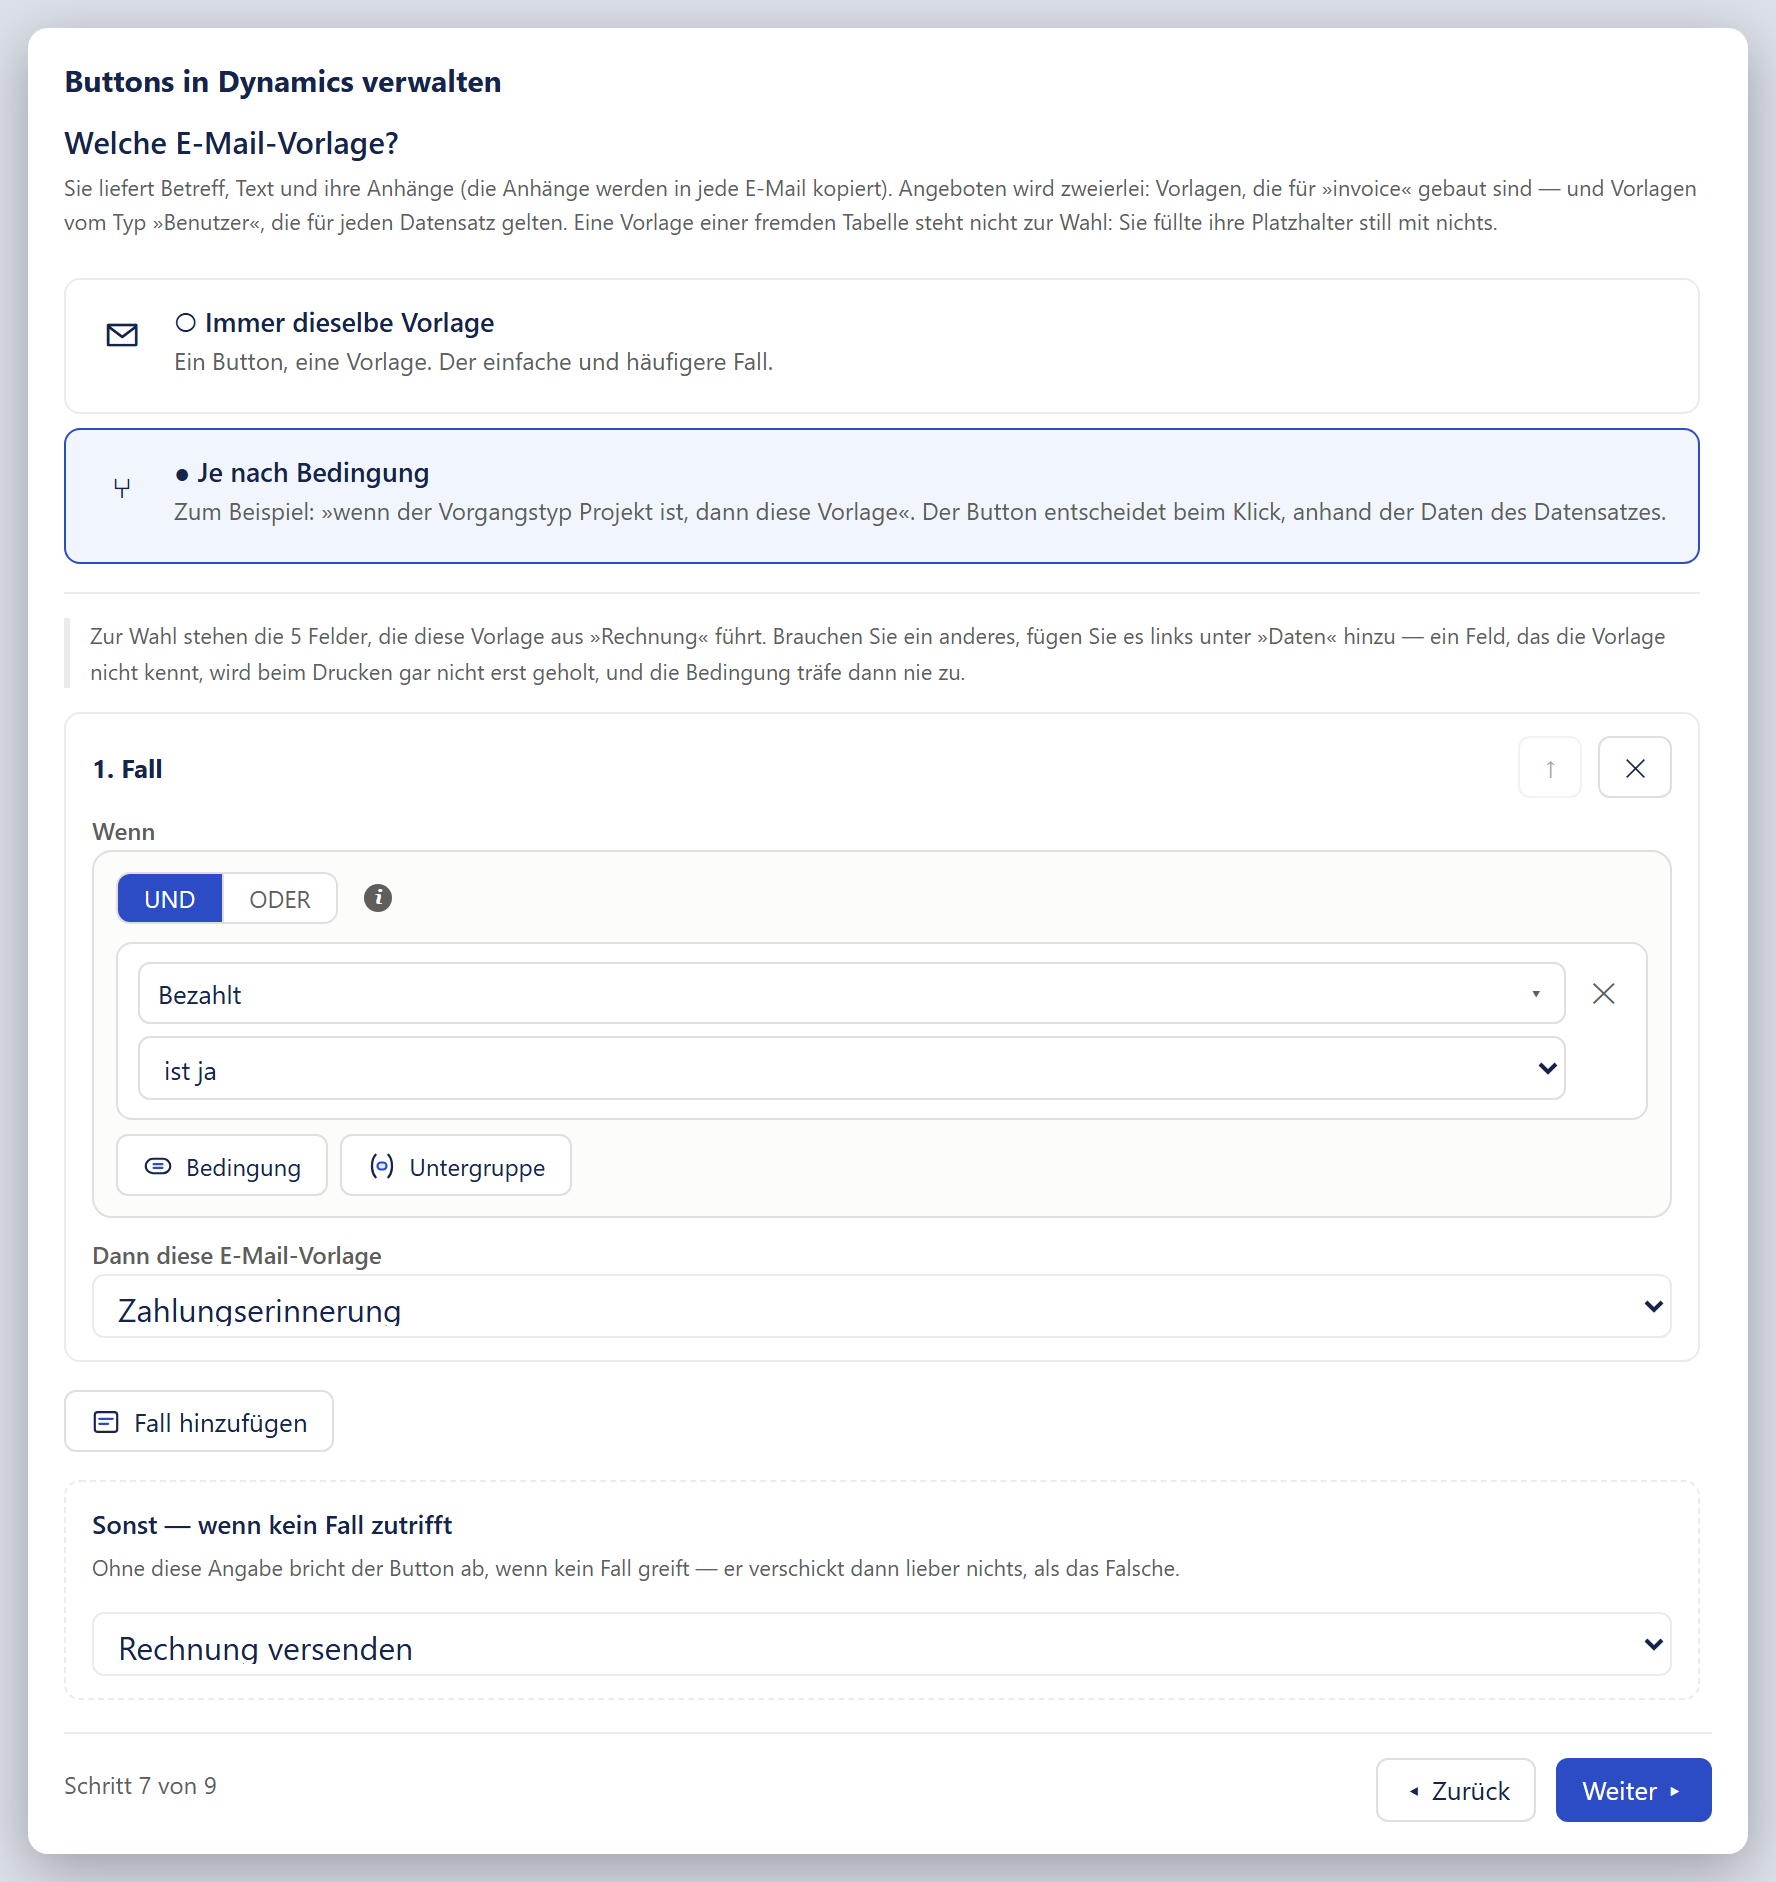Click the 'Buttons in Dynamics verwalten' title
Image resolution: width=1776 pixels, height=1882 pixels.
tap(283, 82)
